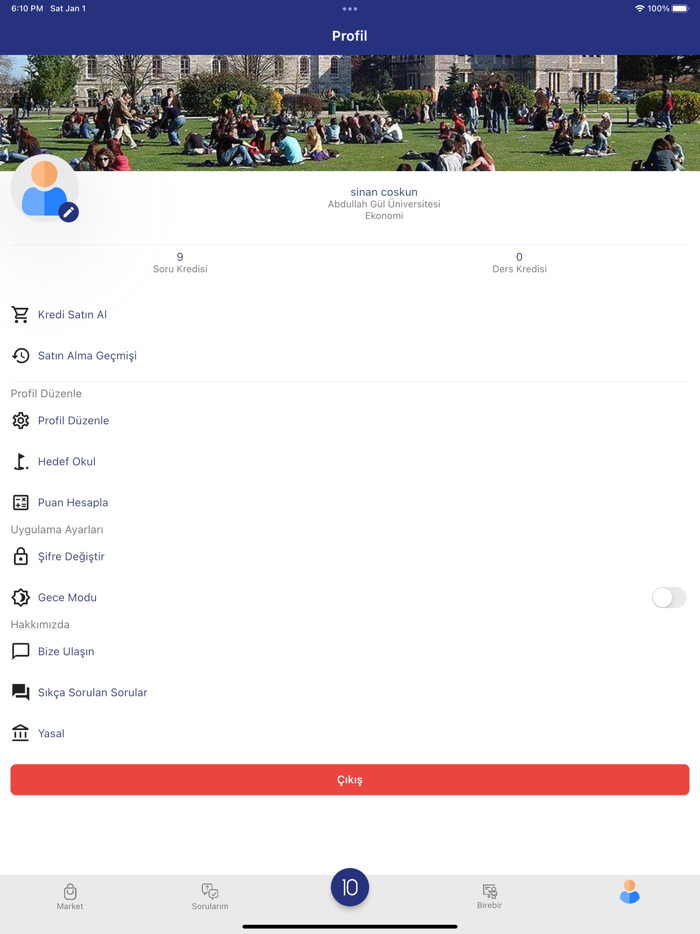
Task: Click the Sıkça Sorulan Sorular chat icon
Action: 20,692
